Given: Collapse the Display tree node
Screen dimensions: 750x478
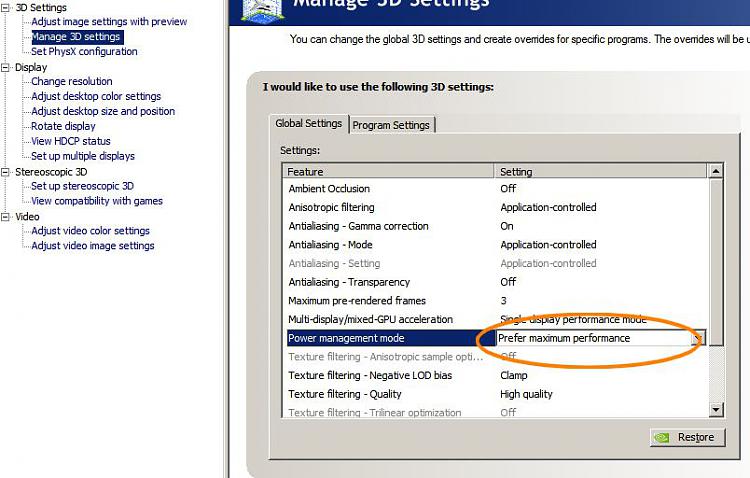Looking at the screenshot, I should point(5,67).
